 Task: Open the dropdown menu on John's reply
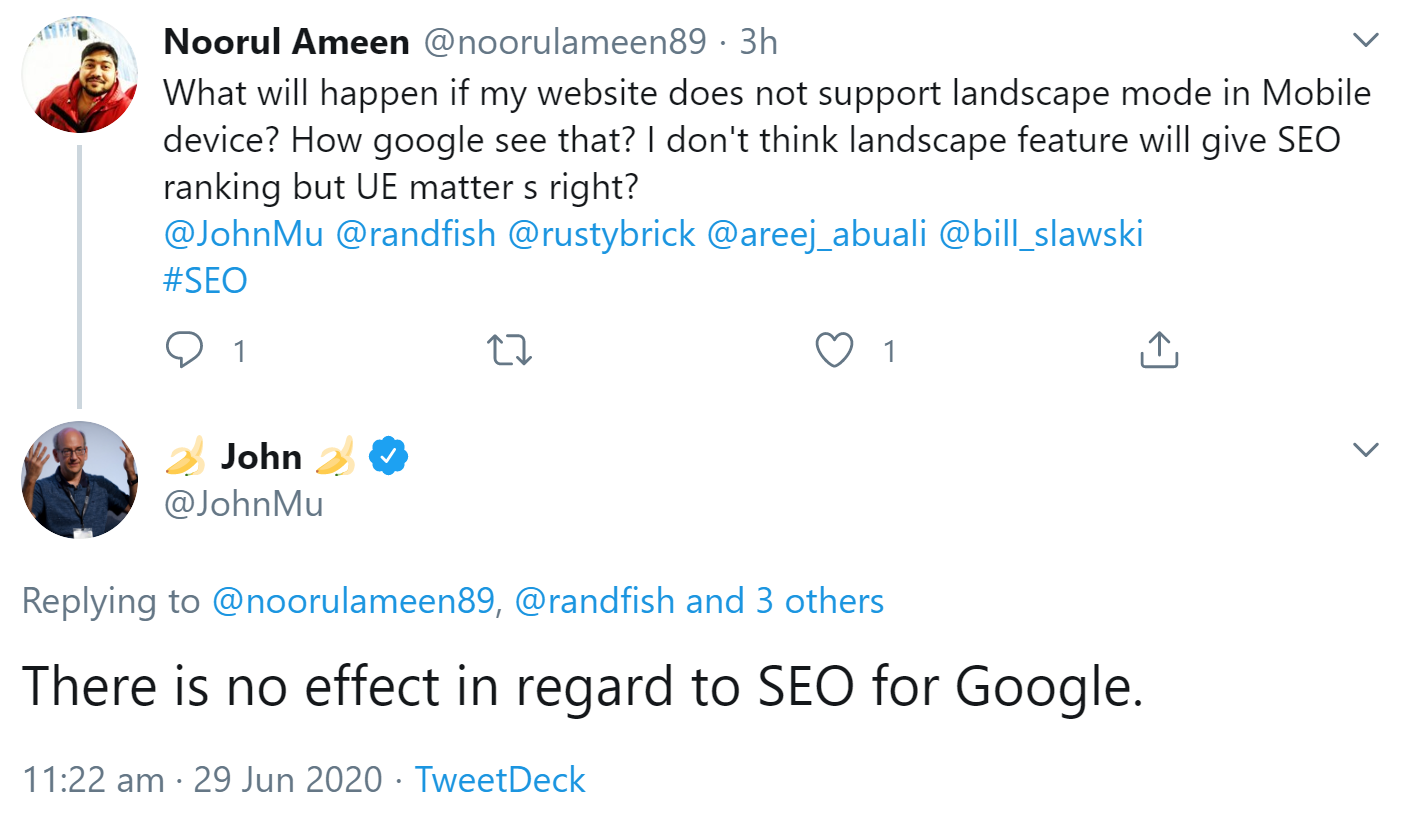tap(1364, 449)
